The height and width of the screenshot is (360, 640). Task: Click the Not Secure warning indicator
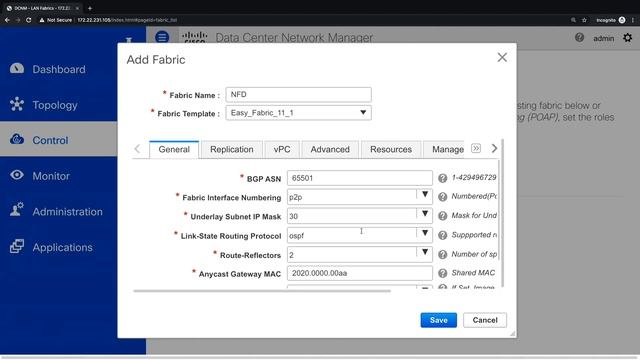[x=56, y=20]
